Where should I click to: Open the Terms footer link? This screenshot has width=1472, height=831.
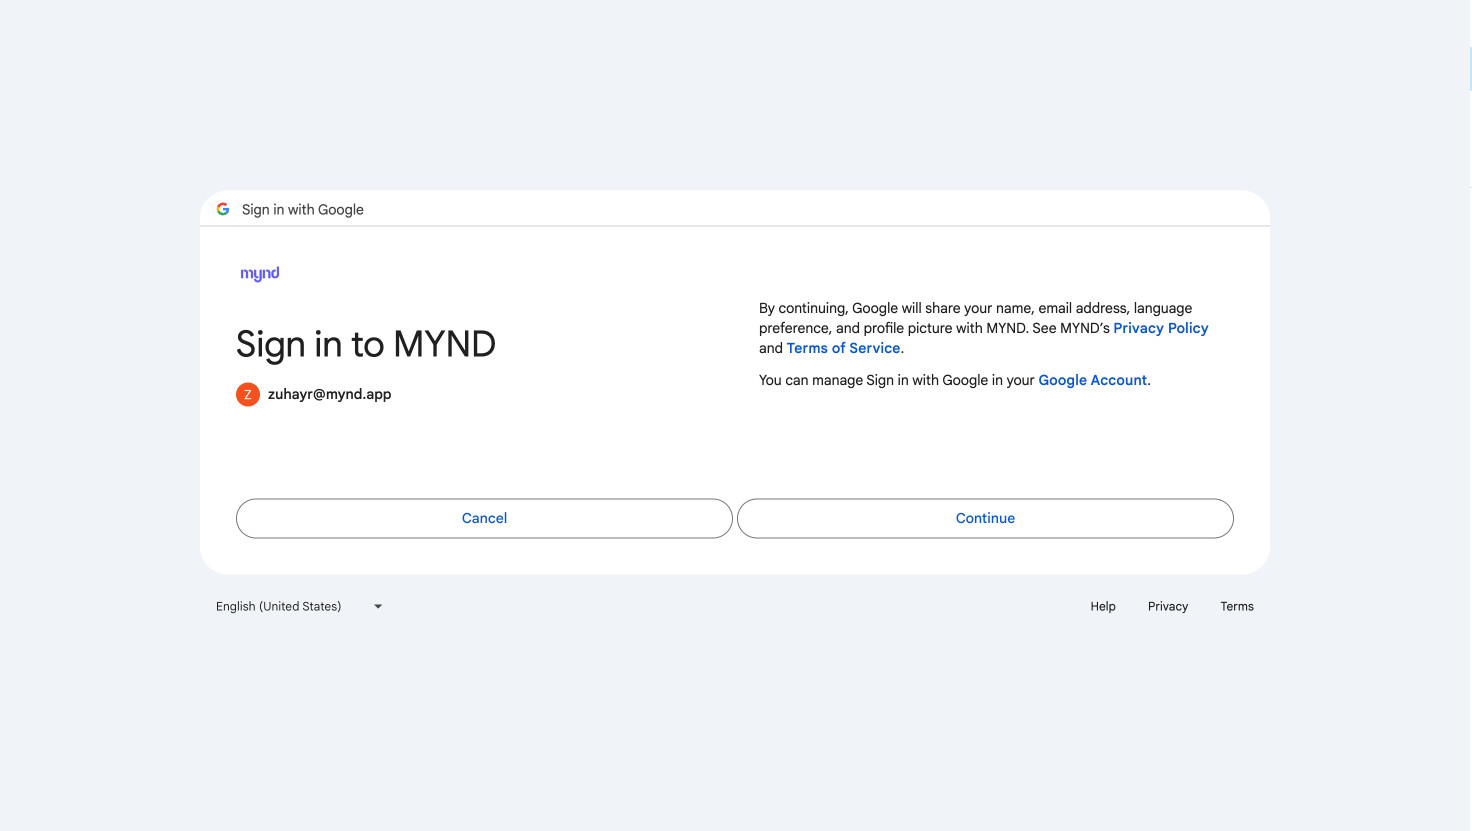(1237, 606)
